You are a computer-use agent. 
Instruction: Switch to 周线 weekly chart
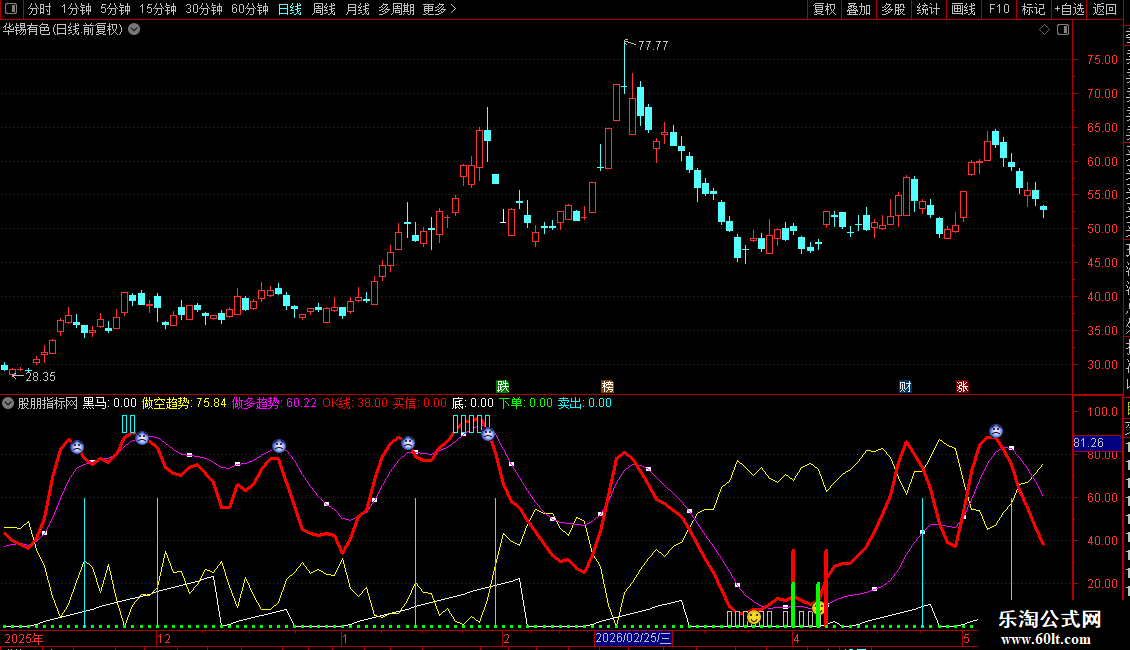324,9
